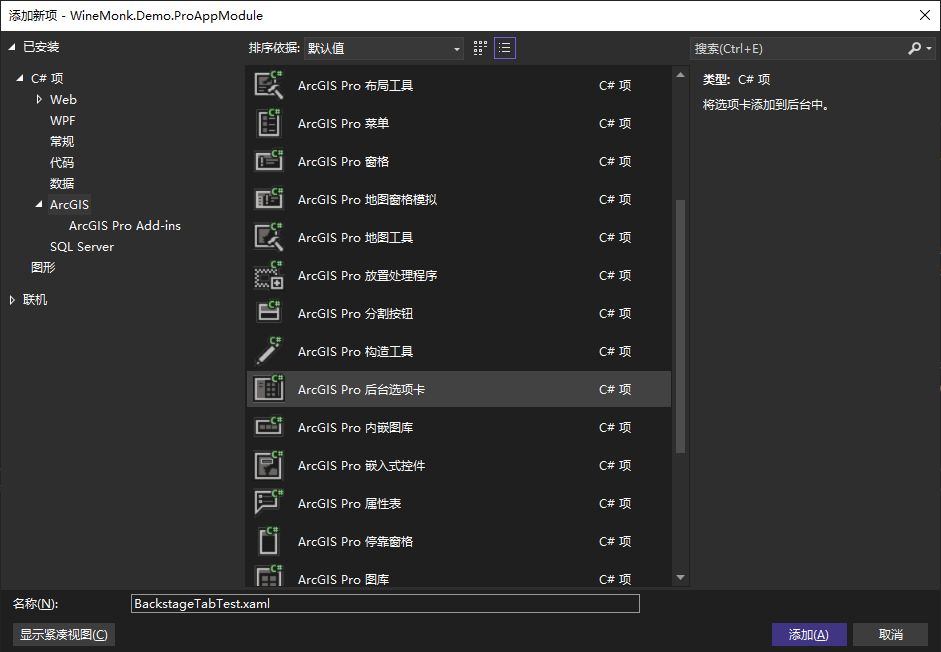Viewport: 941px width, 652px height.
Task: Select the ArcGIS Pro 属性表 icon
Action: (x=268, y=503)
